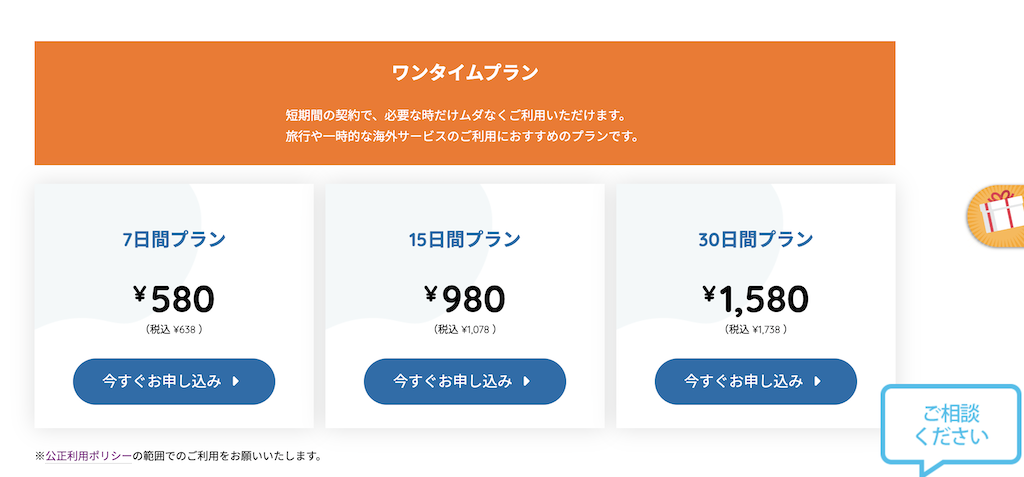Select the 7日間プラン title
This screenshot has width=1024, height=477.
(174, 239)
